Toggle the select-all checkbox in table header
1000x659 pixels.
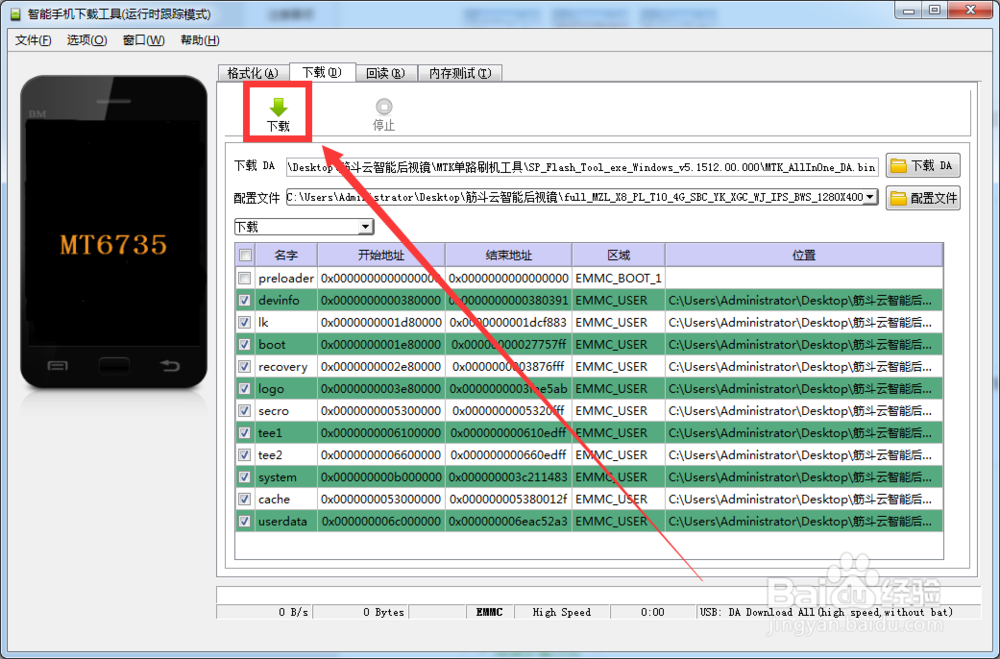(x=245, y=255)
